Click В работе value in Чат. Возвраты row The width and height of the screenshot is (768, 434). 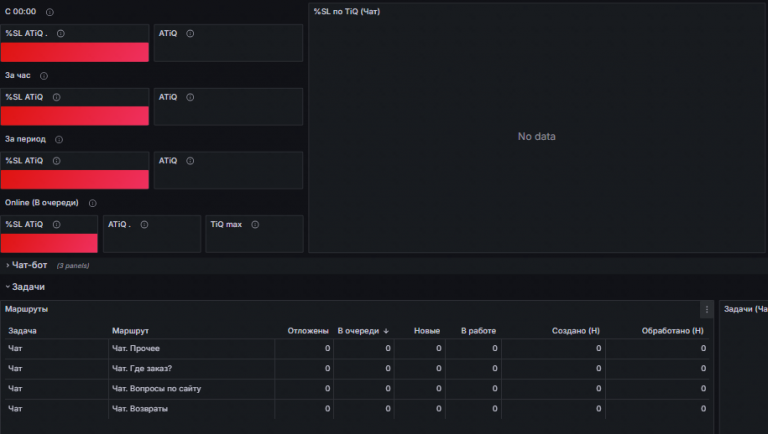495,409
